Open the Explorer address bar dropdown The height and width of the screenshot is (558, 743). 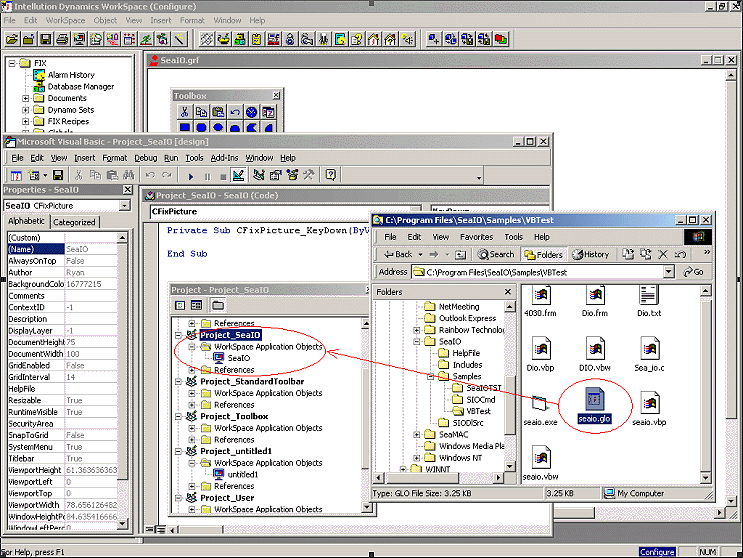pos(669,272)
